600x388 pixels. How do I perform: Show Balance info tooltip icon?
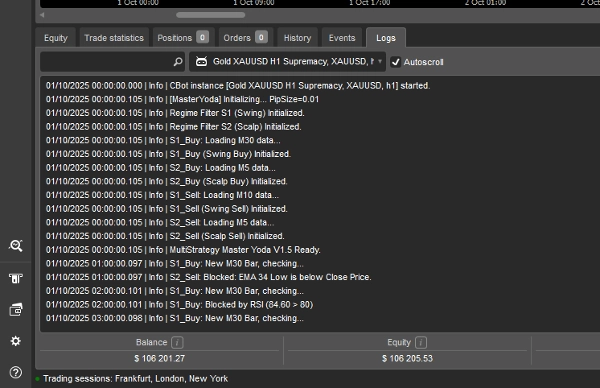(177, 342)
